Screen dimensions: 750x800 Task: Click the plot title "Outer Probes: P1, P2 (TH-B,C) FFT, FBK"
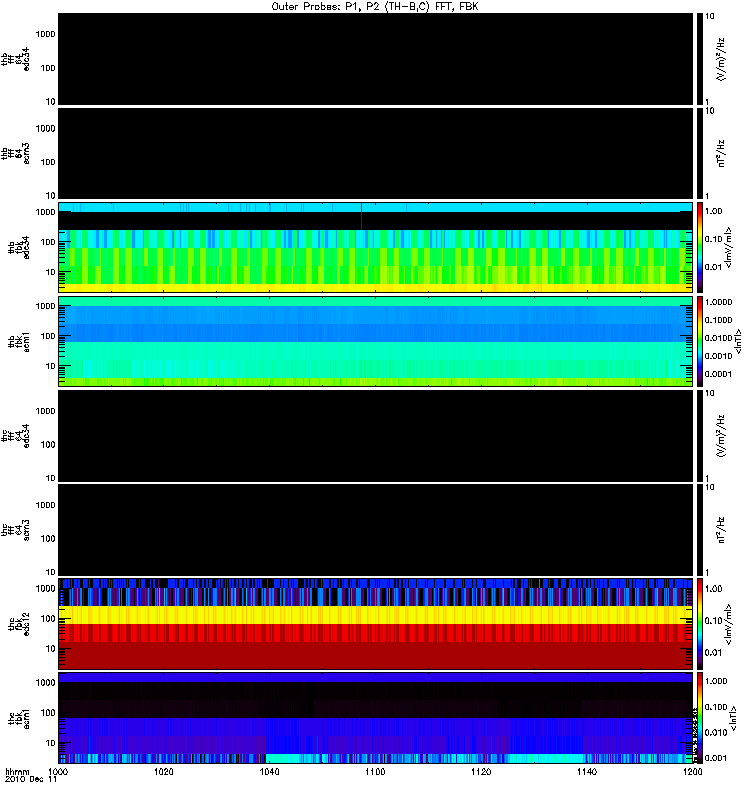(375, 6)
